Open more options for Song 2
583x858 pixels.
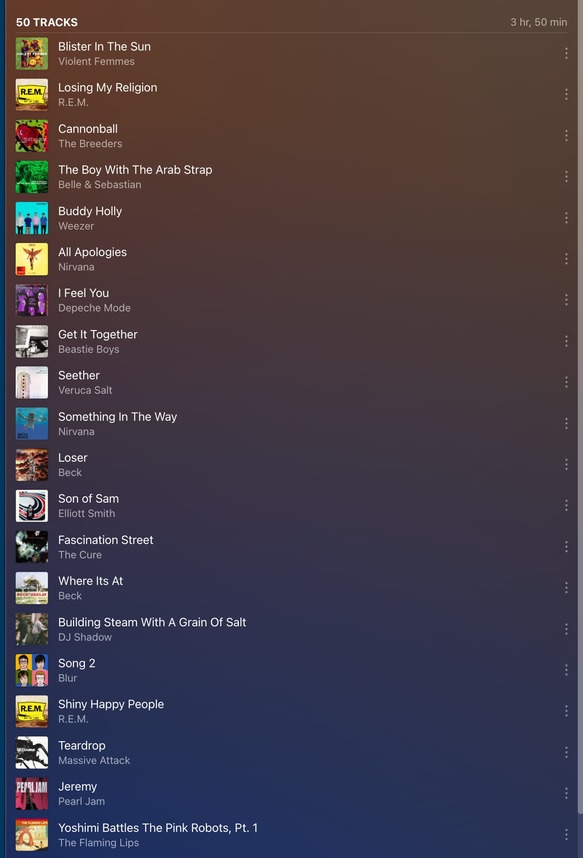pyautogui.click(x=566, y=670)
